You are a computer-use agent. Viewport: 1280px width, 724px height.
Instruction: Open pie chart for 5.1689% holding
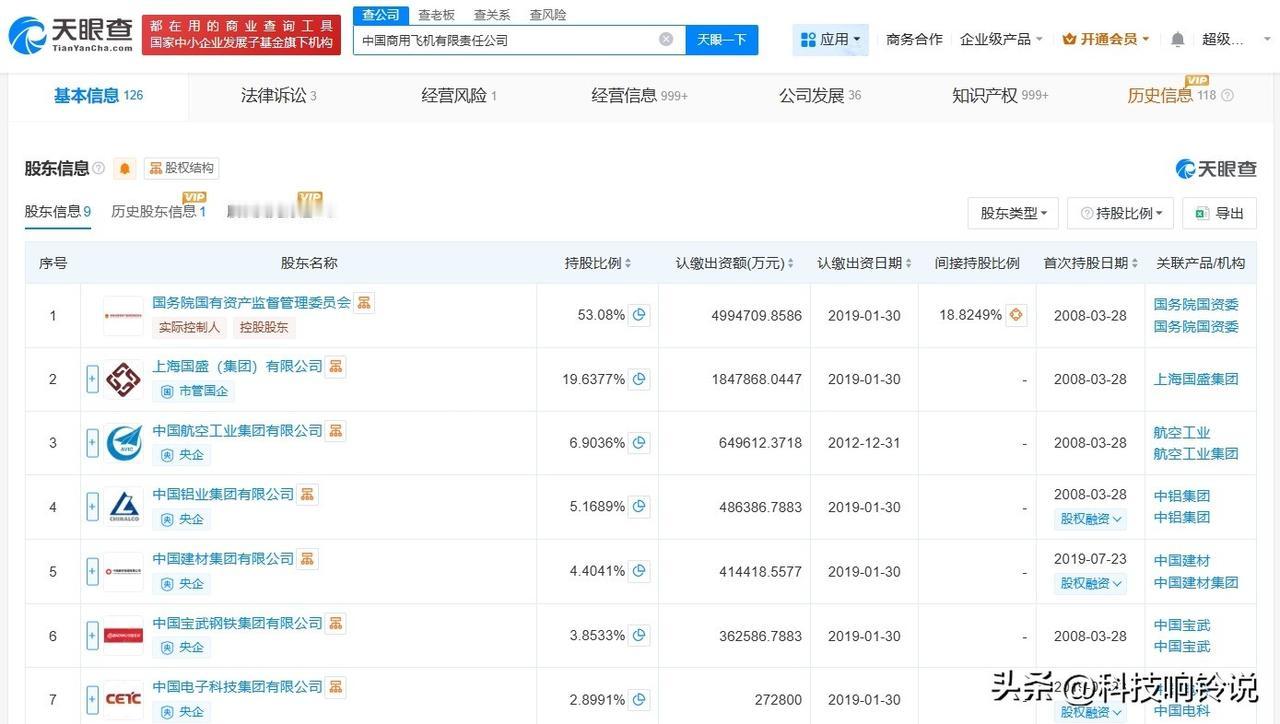639,506
